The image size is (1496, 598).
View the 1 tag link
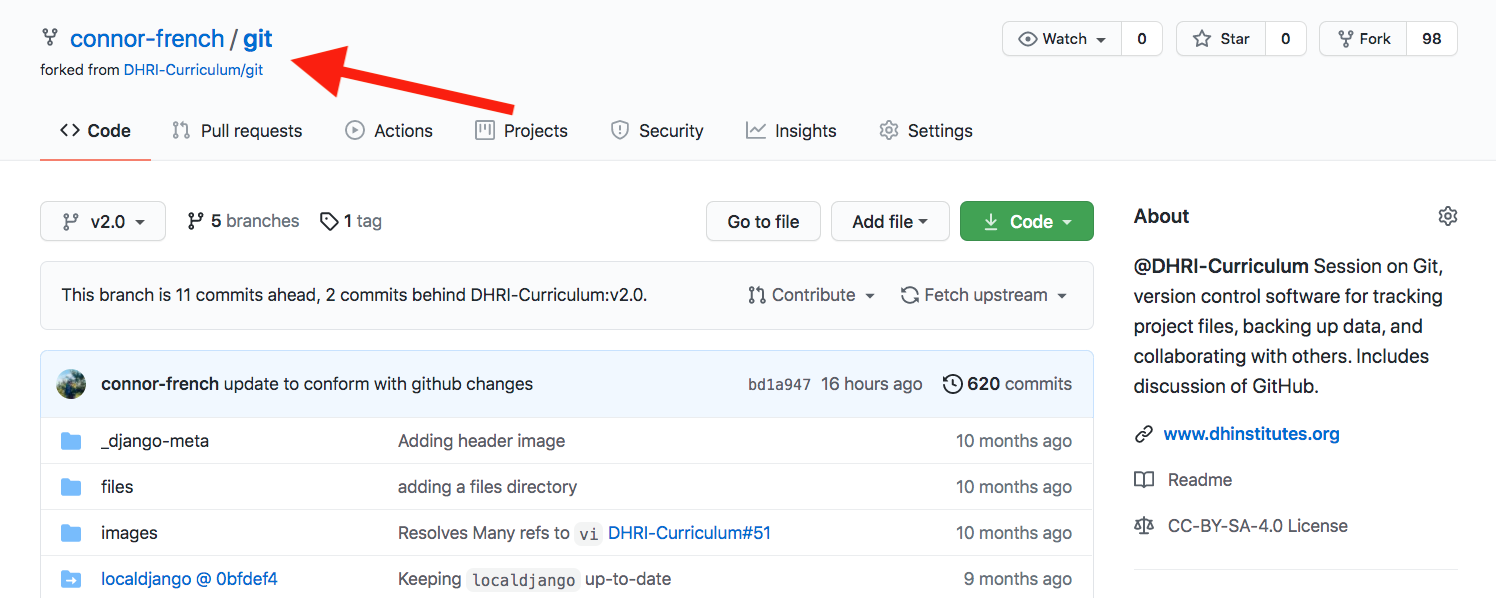click(351, 221)
